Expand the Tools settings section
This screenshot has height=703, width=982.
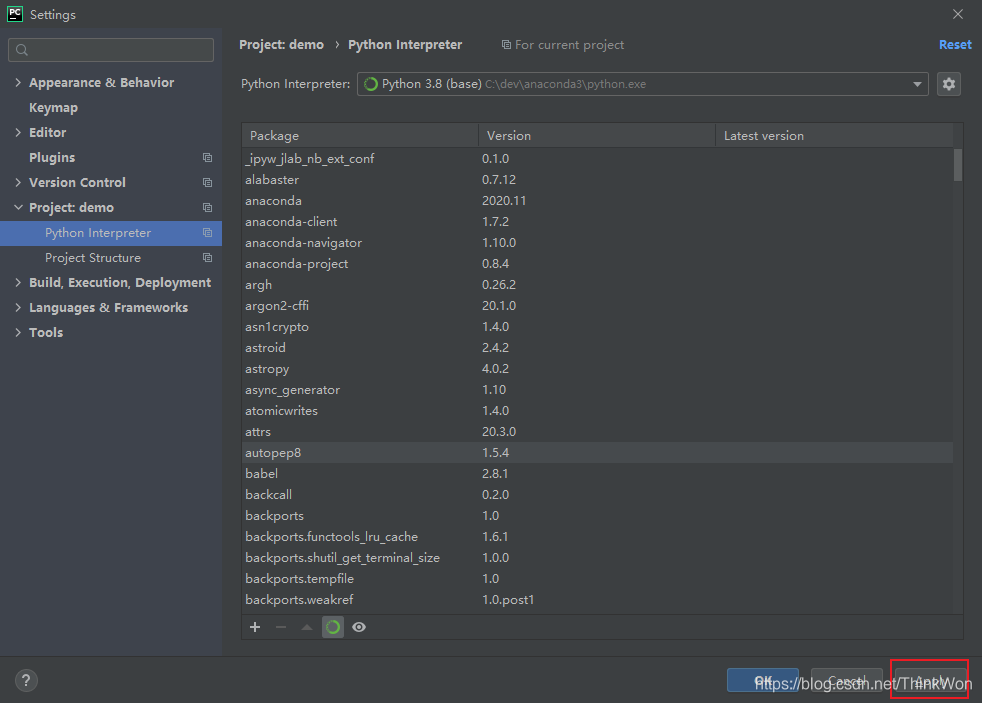tap(18, 333)
